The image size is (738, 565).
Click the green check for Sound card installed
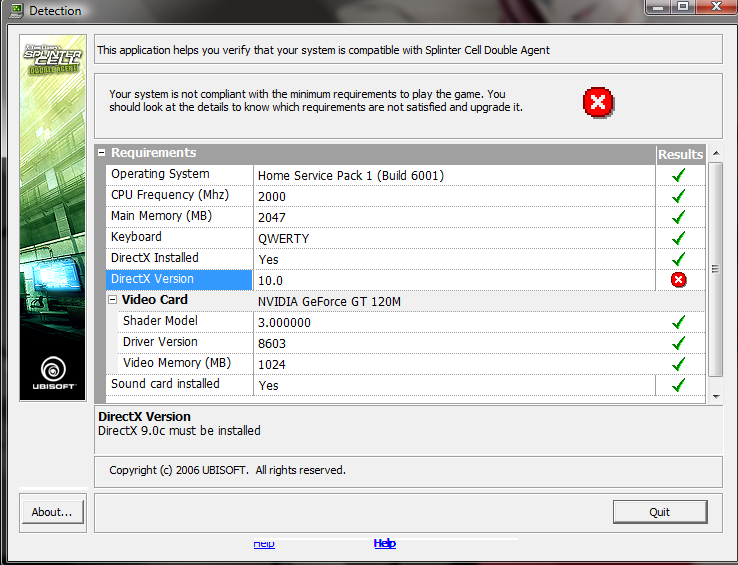tap(678, 385)
